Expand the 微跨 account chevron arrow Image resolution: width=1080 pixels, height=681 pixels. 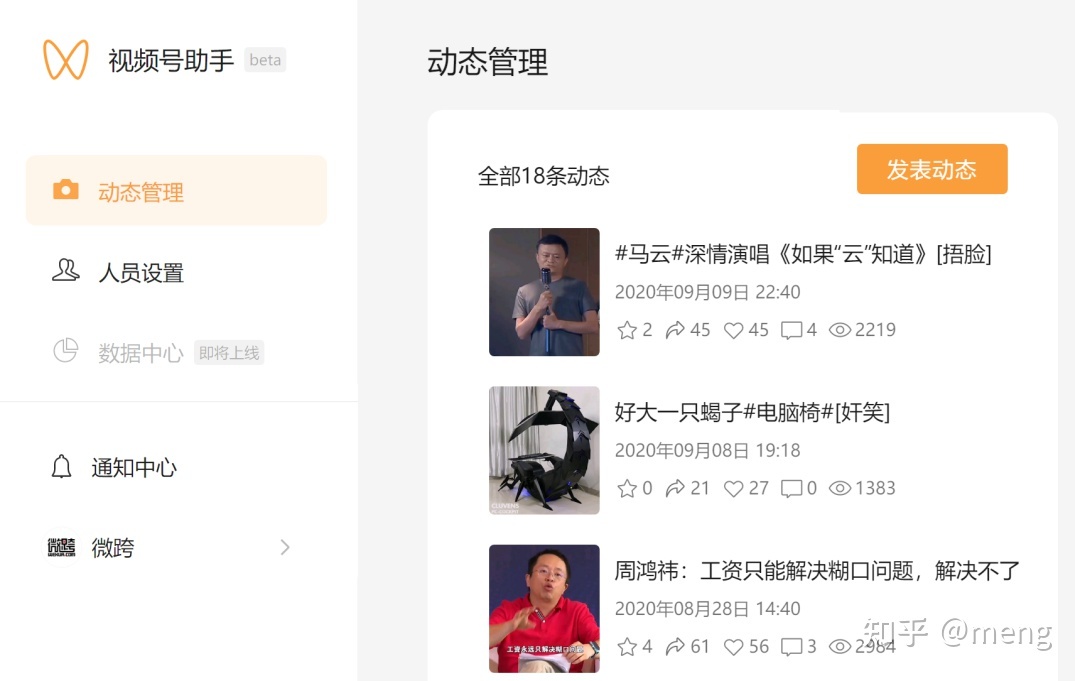click(x=285, y=547)
